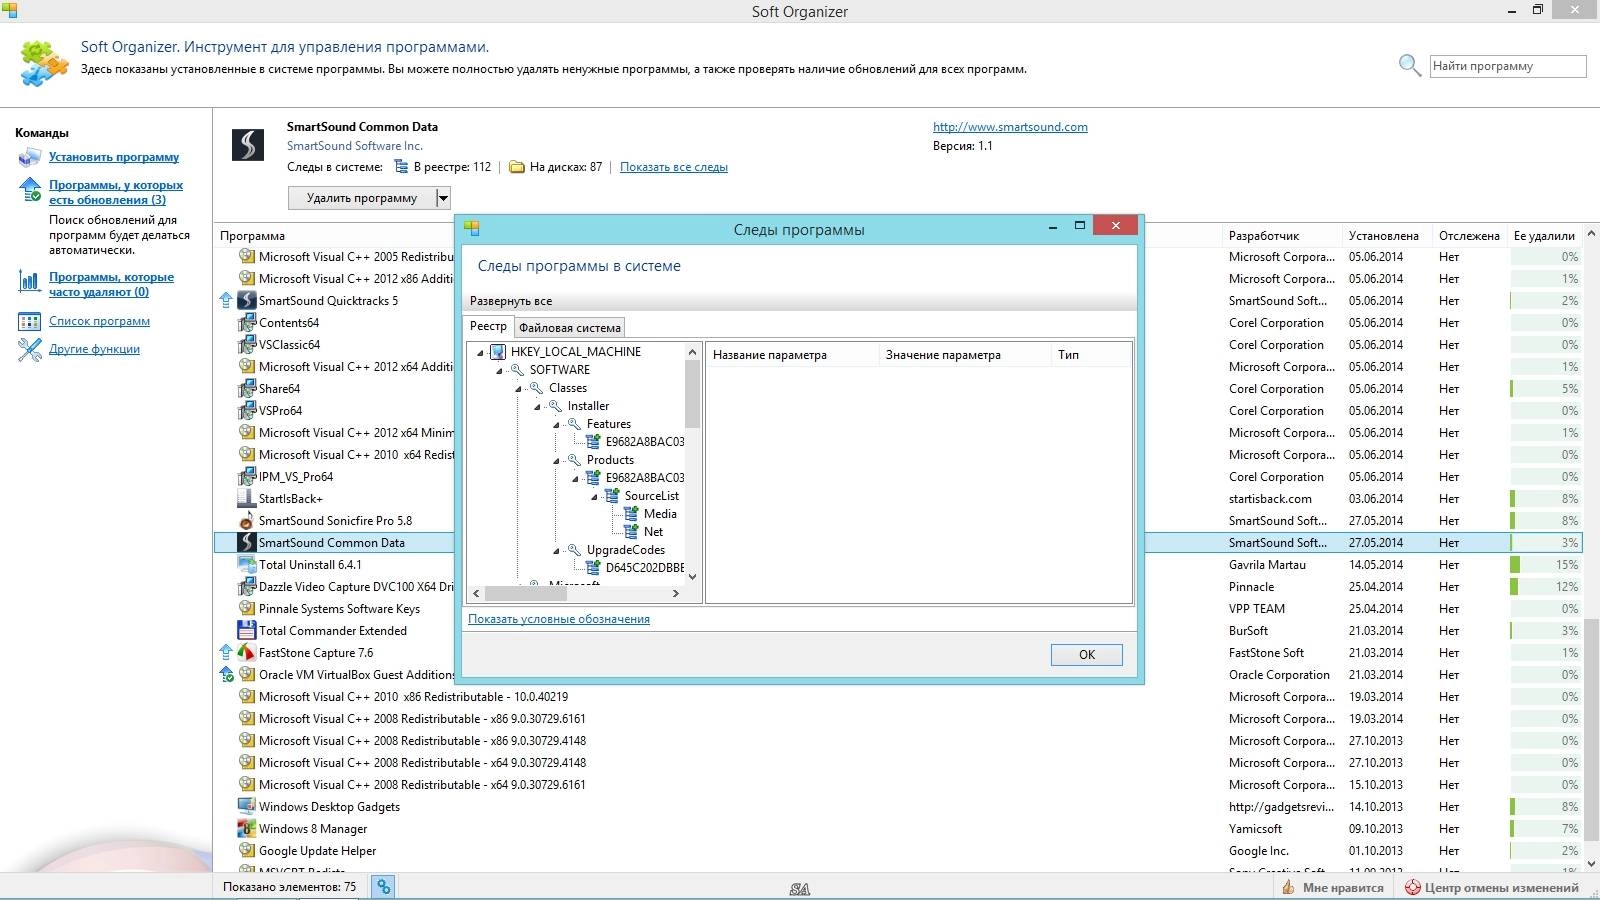Click the frequently removed programs chart icon
1600x900 pixels.
tap(30, 282)
